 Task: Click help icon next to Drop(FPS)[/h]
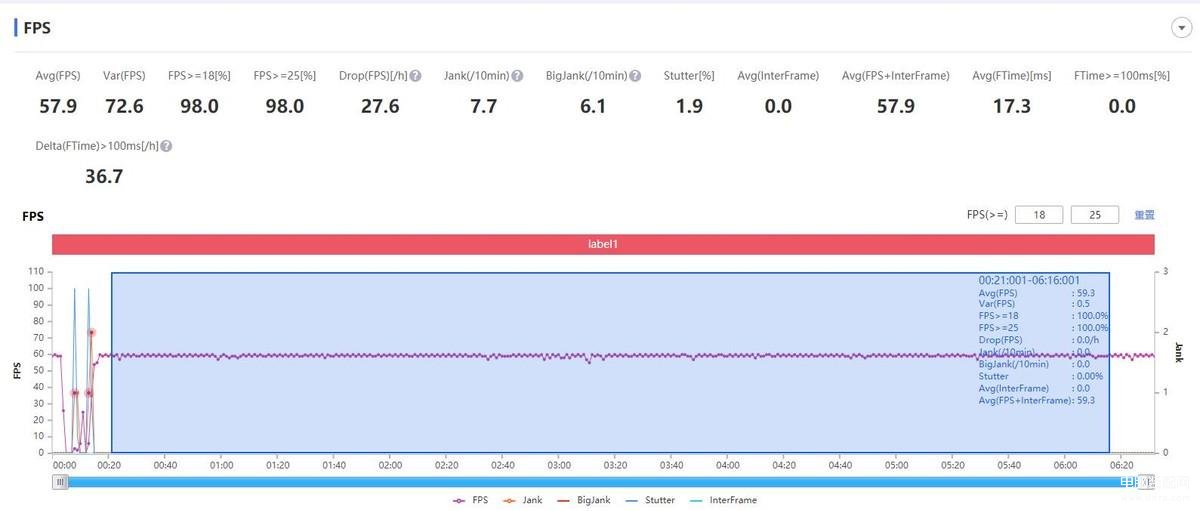tap(415, 76)
